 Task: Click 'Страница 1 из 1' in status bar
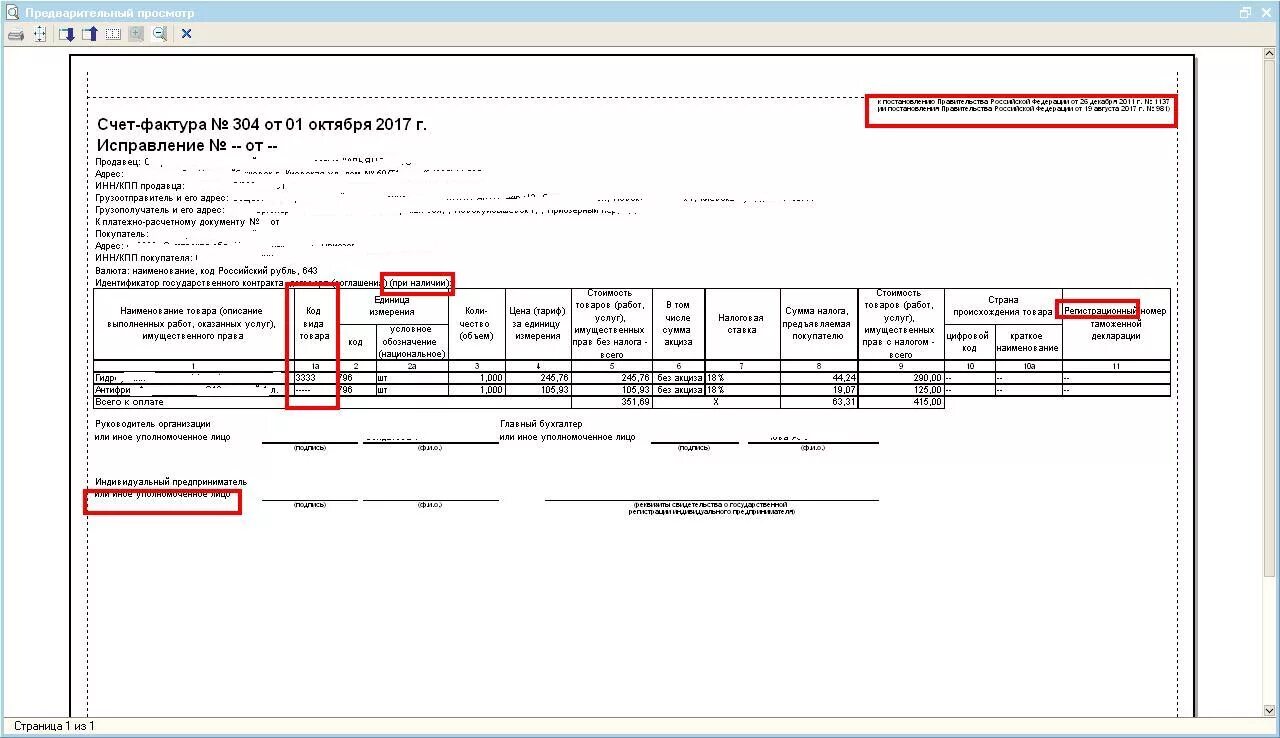pos(54,726)
